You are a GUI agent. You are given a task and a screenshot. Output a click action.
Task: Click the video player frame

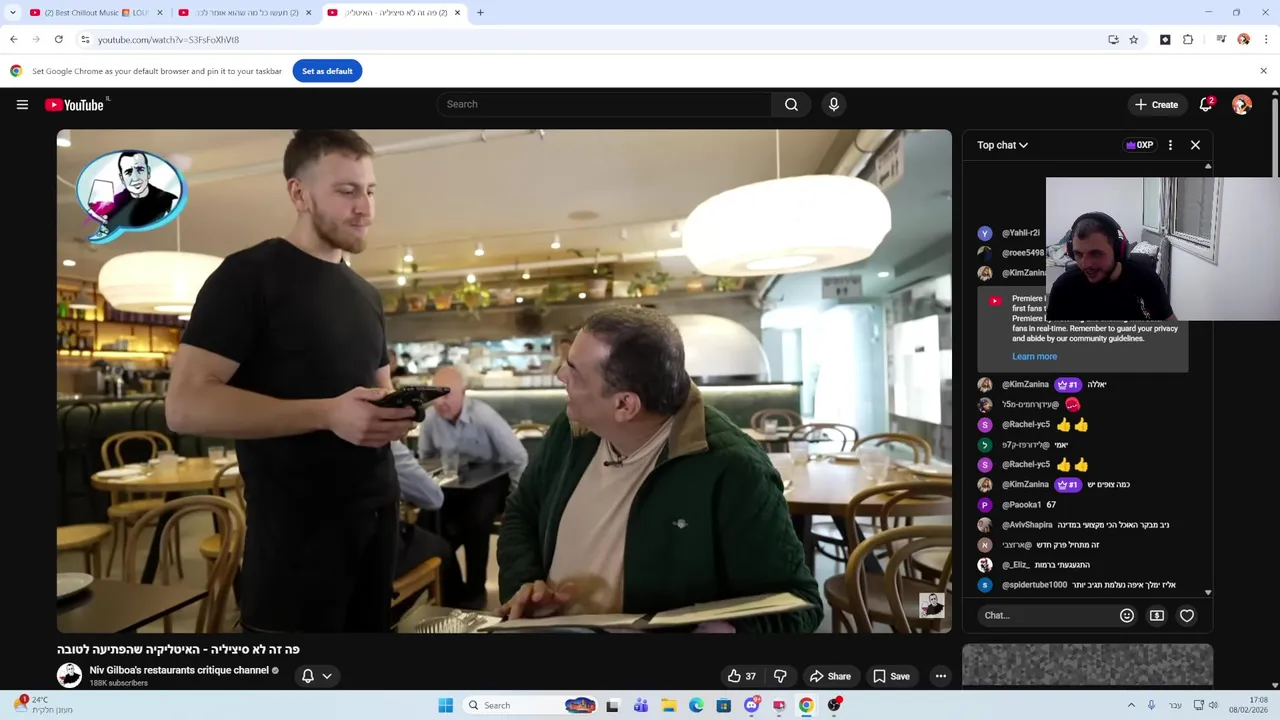tap(504, 381)
